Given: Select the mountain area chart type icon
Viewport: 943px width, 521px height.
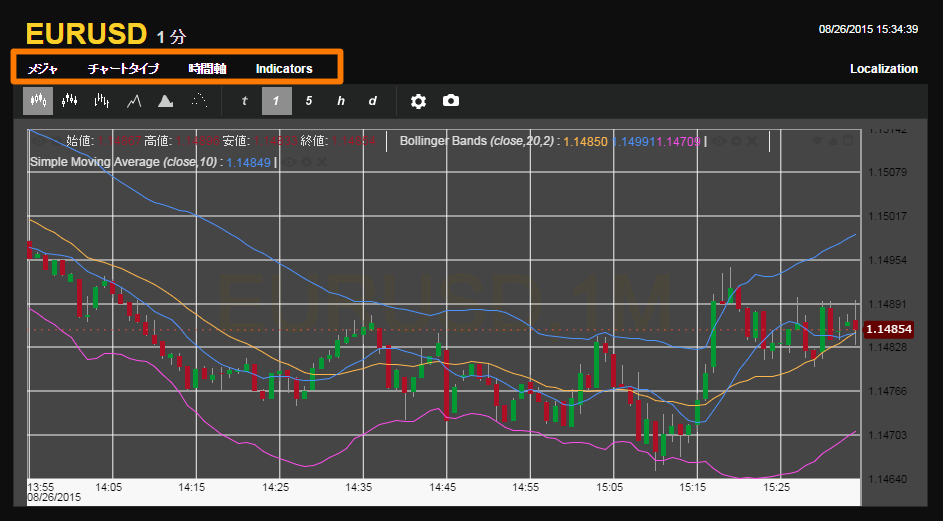Looking at the screenshot, I should point(166,101).
